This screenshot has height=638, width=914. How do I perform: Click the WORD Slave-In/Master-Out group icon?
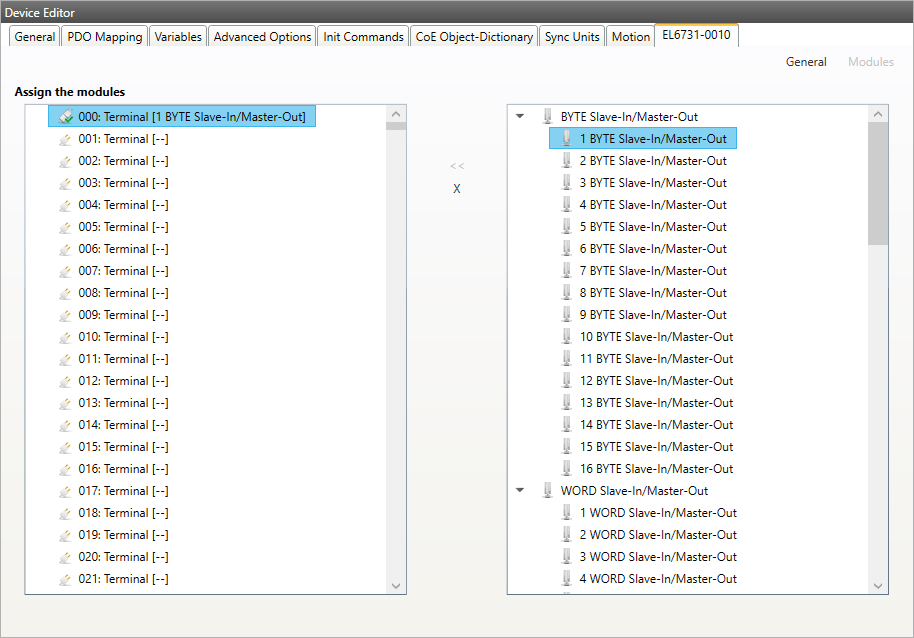pyautogui.click(x=547, y=491)
